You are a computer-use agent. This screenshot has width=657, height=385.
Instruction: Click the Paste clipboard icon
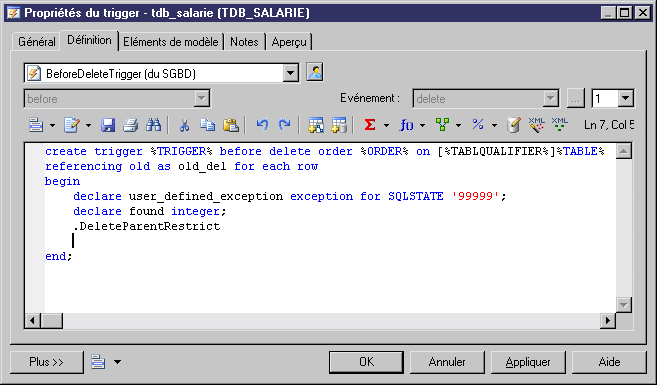231,125
